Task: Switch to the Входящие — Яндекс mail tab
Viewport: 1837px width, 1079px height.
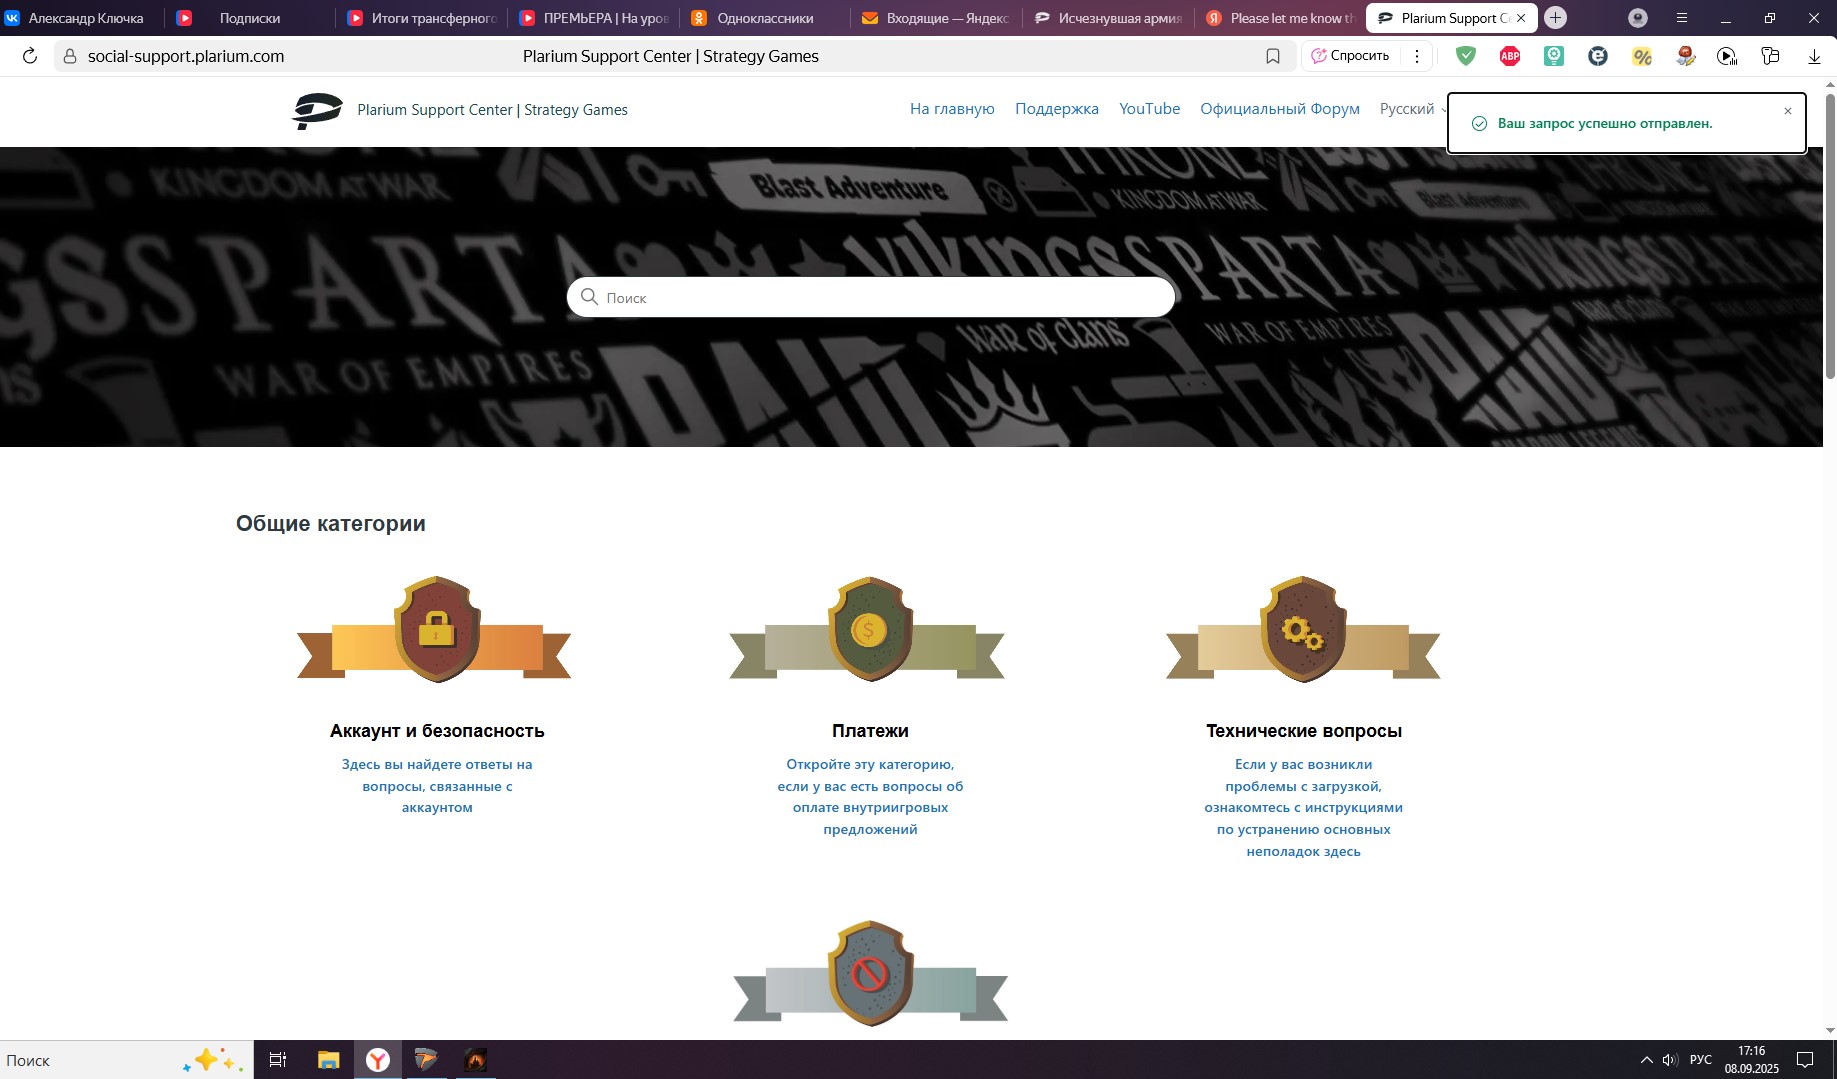Action: (937, 18)
